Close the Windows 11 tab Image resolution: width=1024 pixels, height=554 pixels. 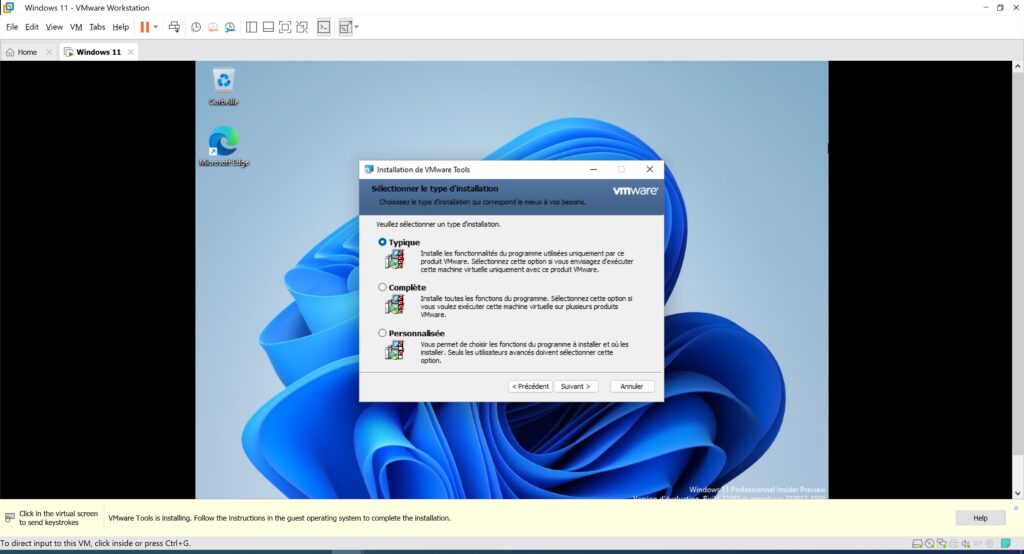[131, 52]
